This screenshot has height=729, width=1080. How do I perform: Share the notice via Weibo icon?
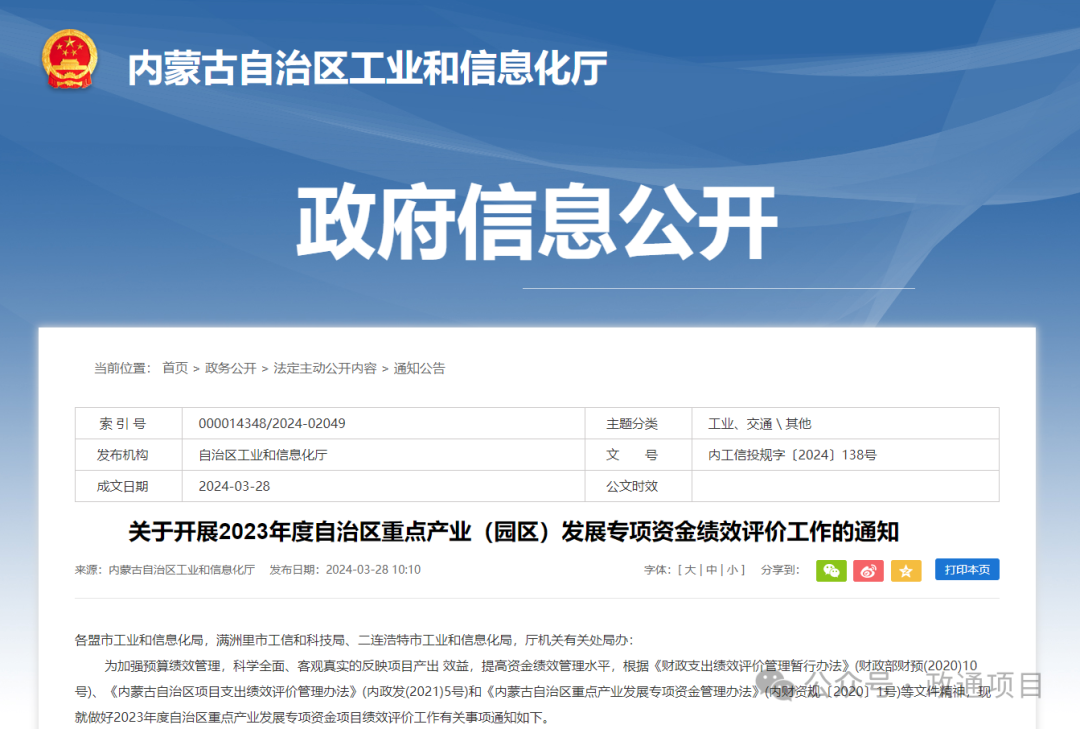tap(869, 571)
